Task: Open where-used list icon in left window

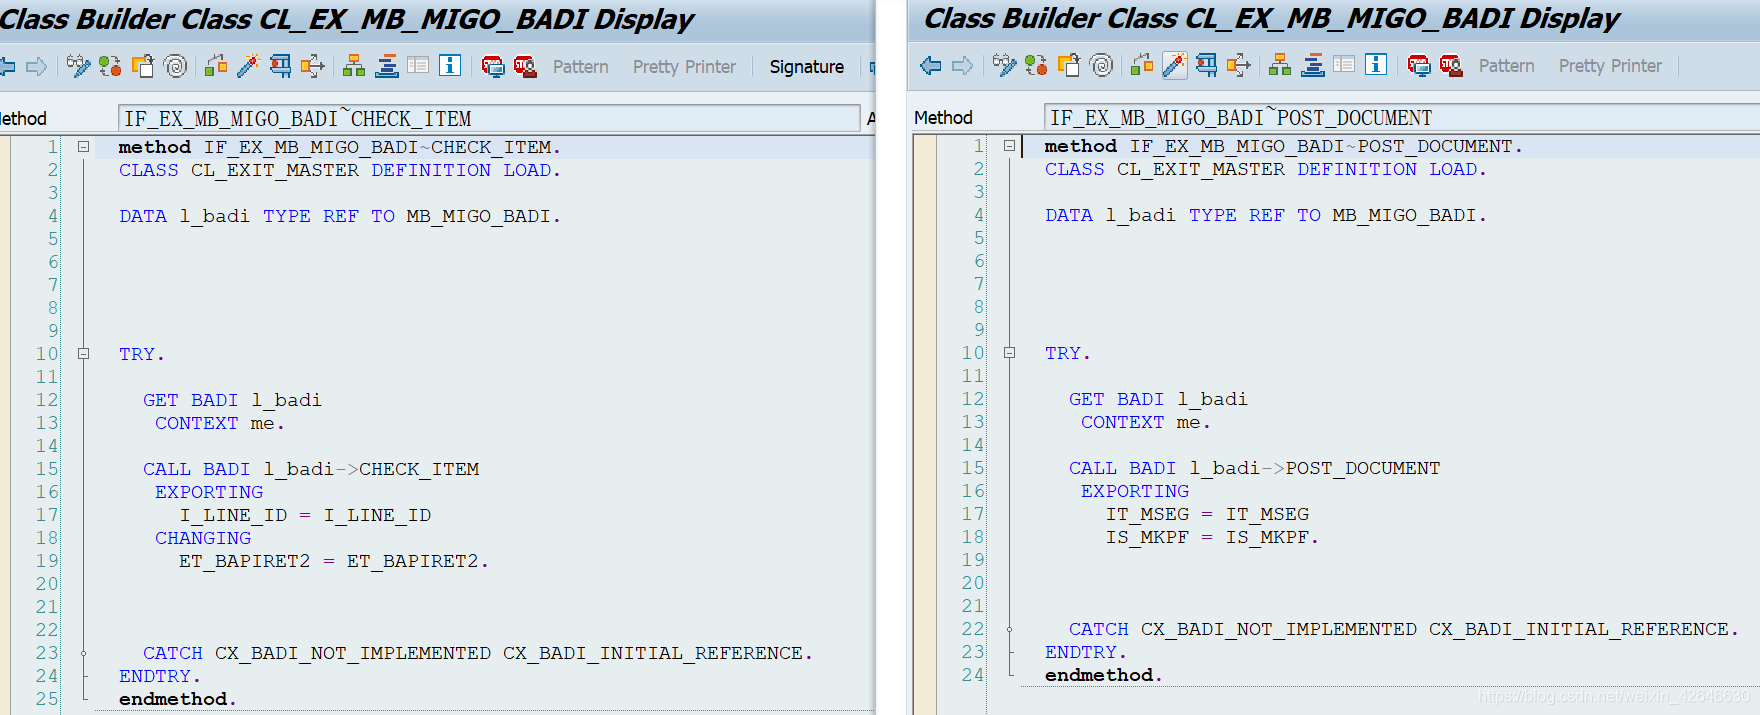Action: coord(313,67)
